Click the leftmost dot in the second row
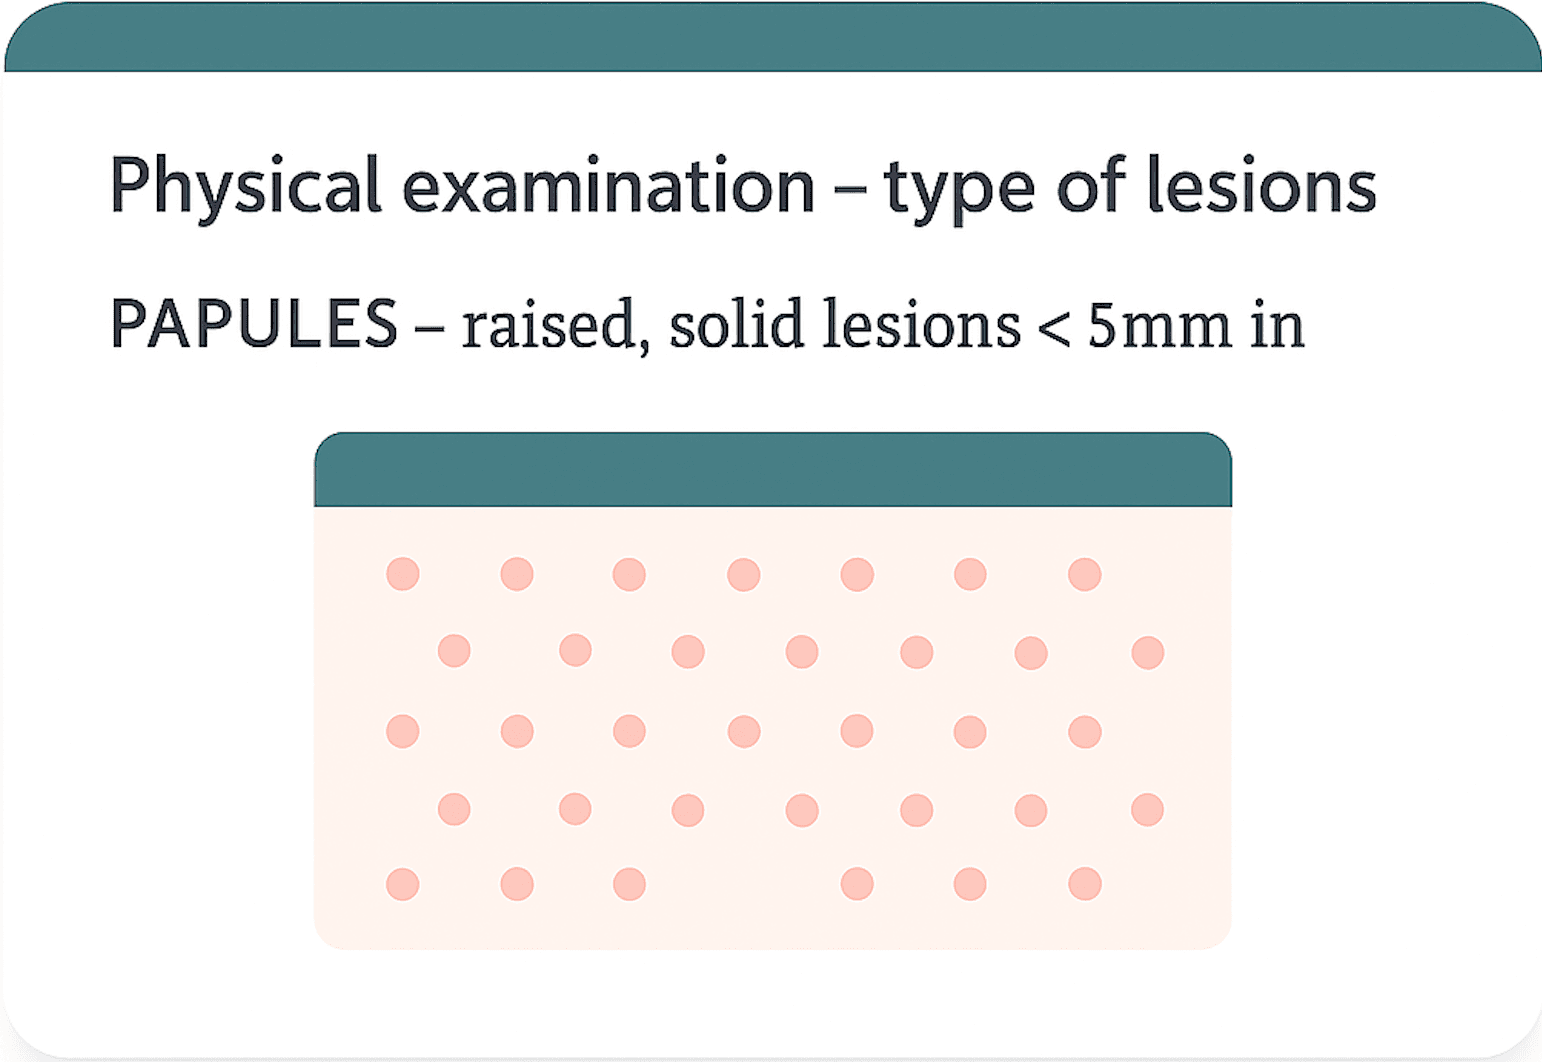Image resolution: width=1542 pixels, height=1062 pixels. tap(454, 651)
